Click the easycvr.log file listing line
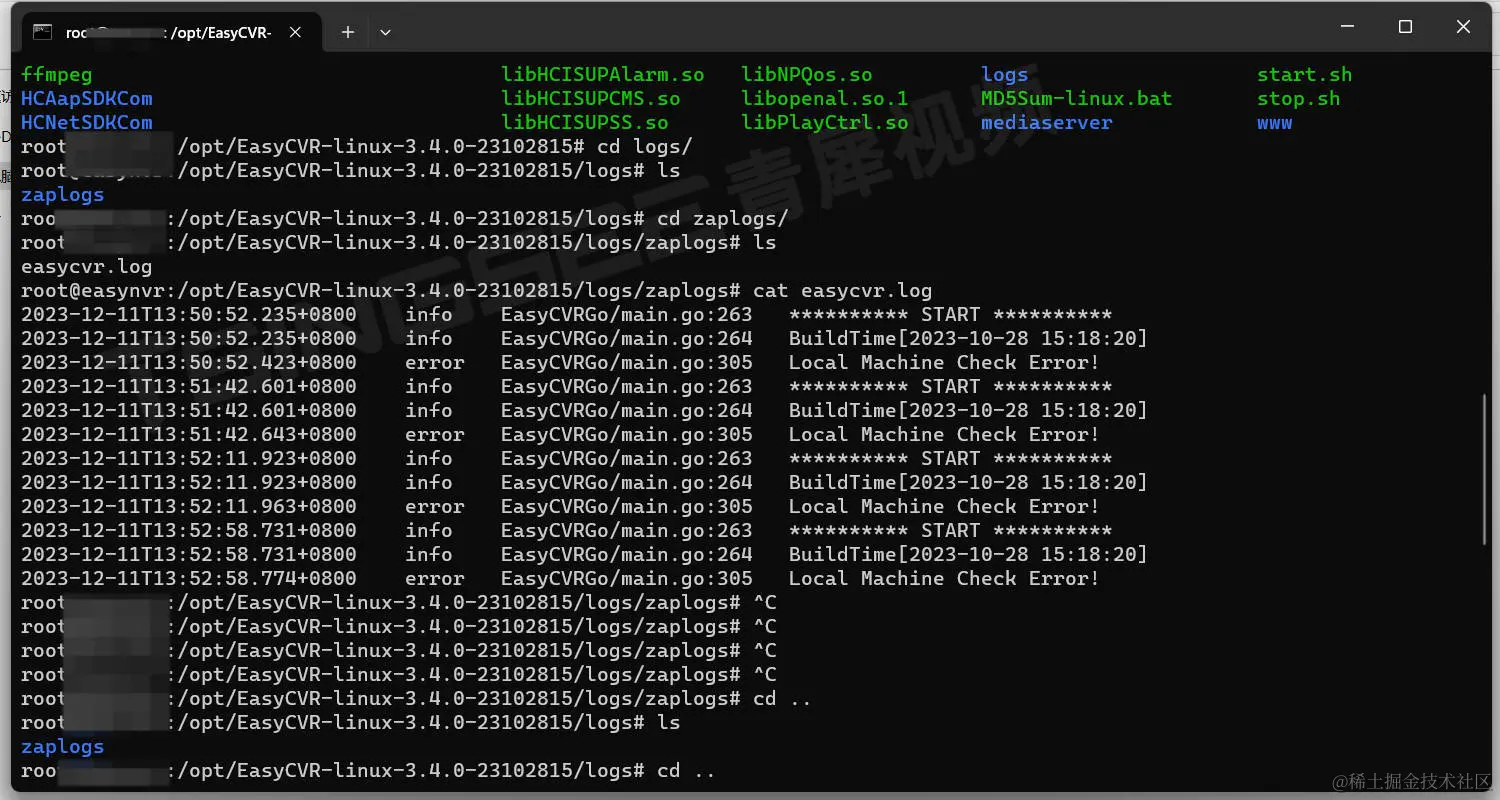 [87, 267]
